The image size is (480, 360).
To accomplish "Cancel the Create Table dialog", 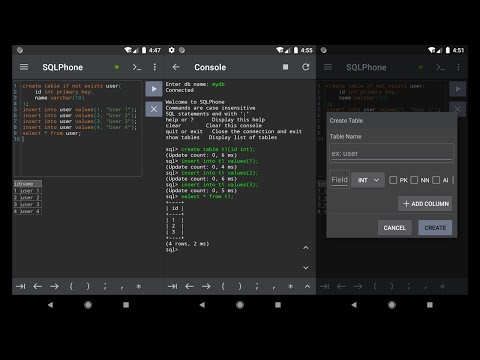I will [395, 228].
